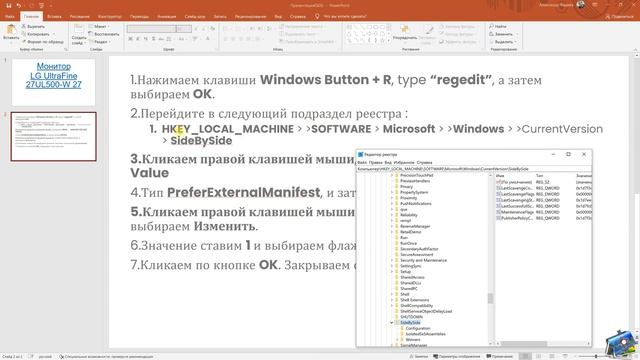
Task: Collapse the SideBySide key arrow in registry tree
Action: 392,322
